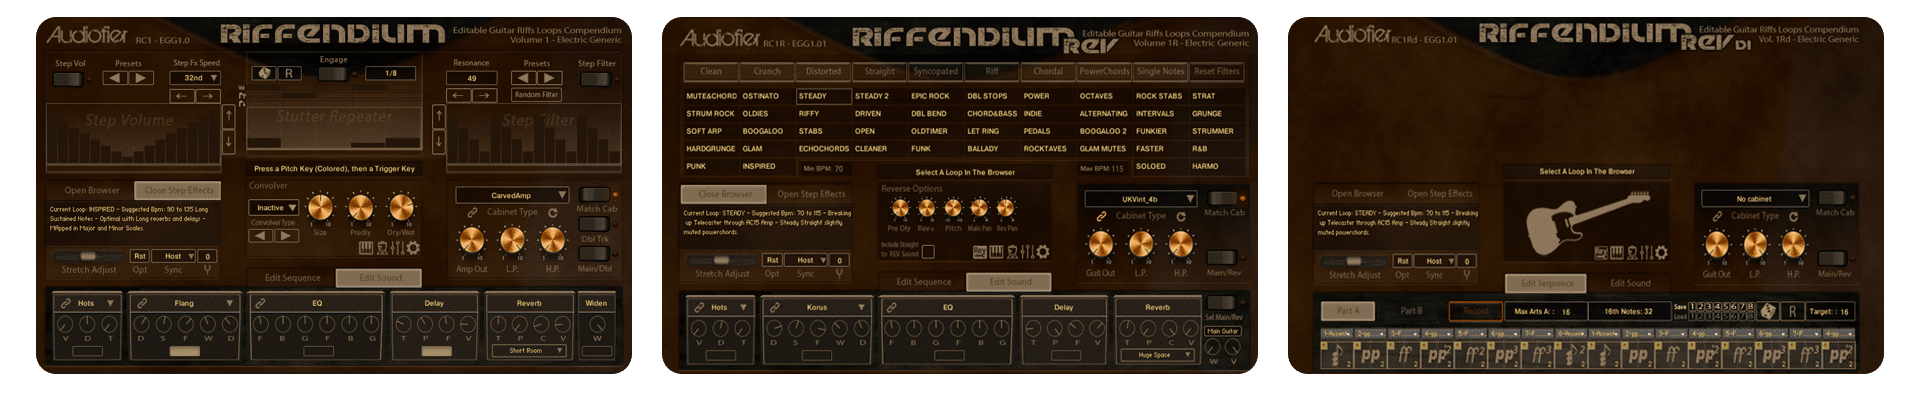Click the tuning fork icon in Rev DI window
Viewport: 1920px width, 400px height.
1466,274
